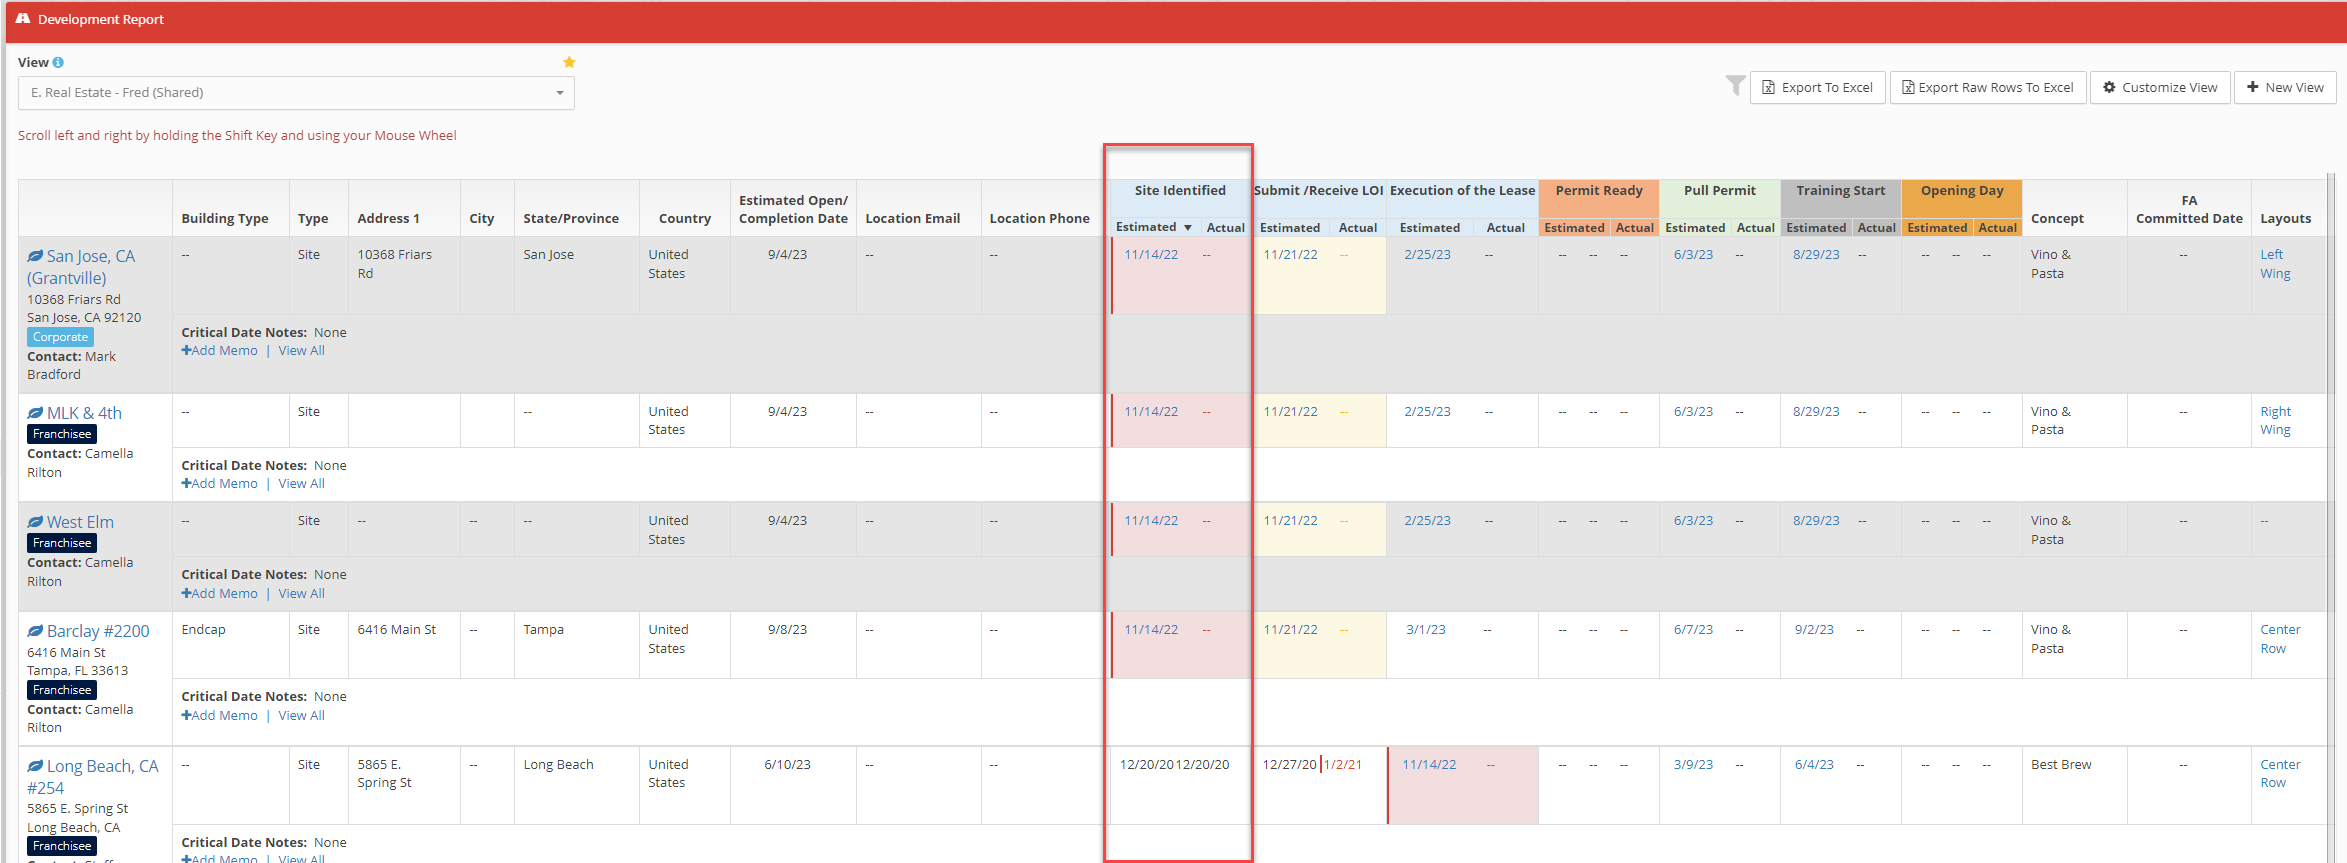The width and height of the screenshot is (2347, 863).
Task: Click the gold favorite star icon
Action: tap(569, 62)
